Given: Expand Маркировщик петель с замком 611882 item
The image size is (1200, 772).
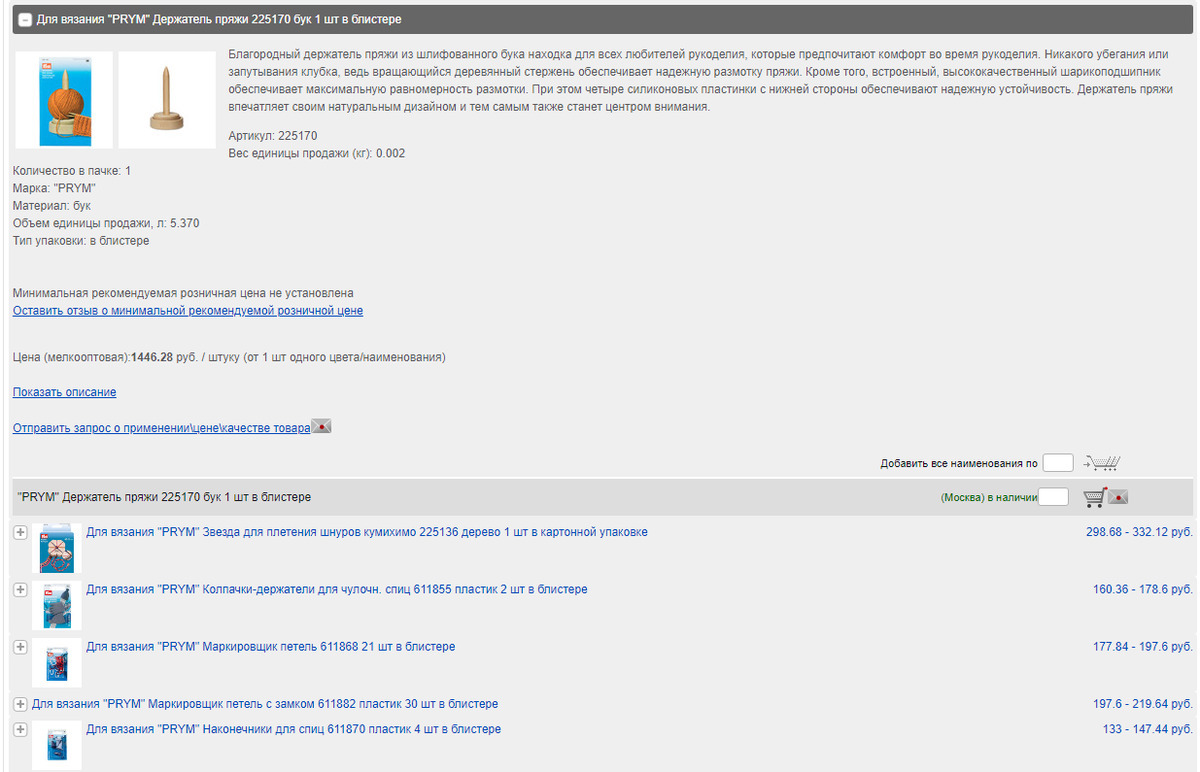Looking at the screenshot, I should (20, 704).
